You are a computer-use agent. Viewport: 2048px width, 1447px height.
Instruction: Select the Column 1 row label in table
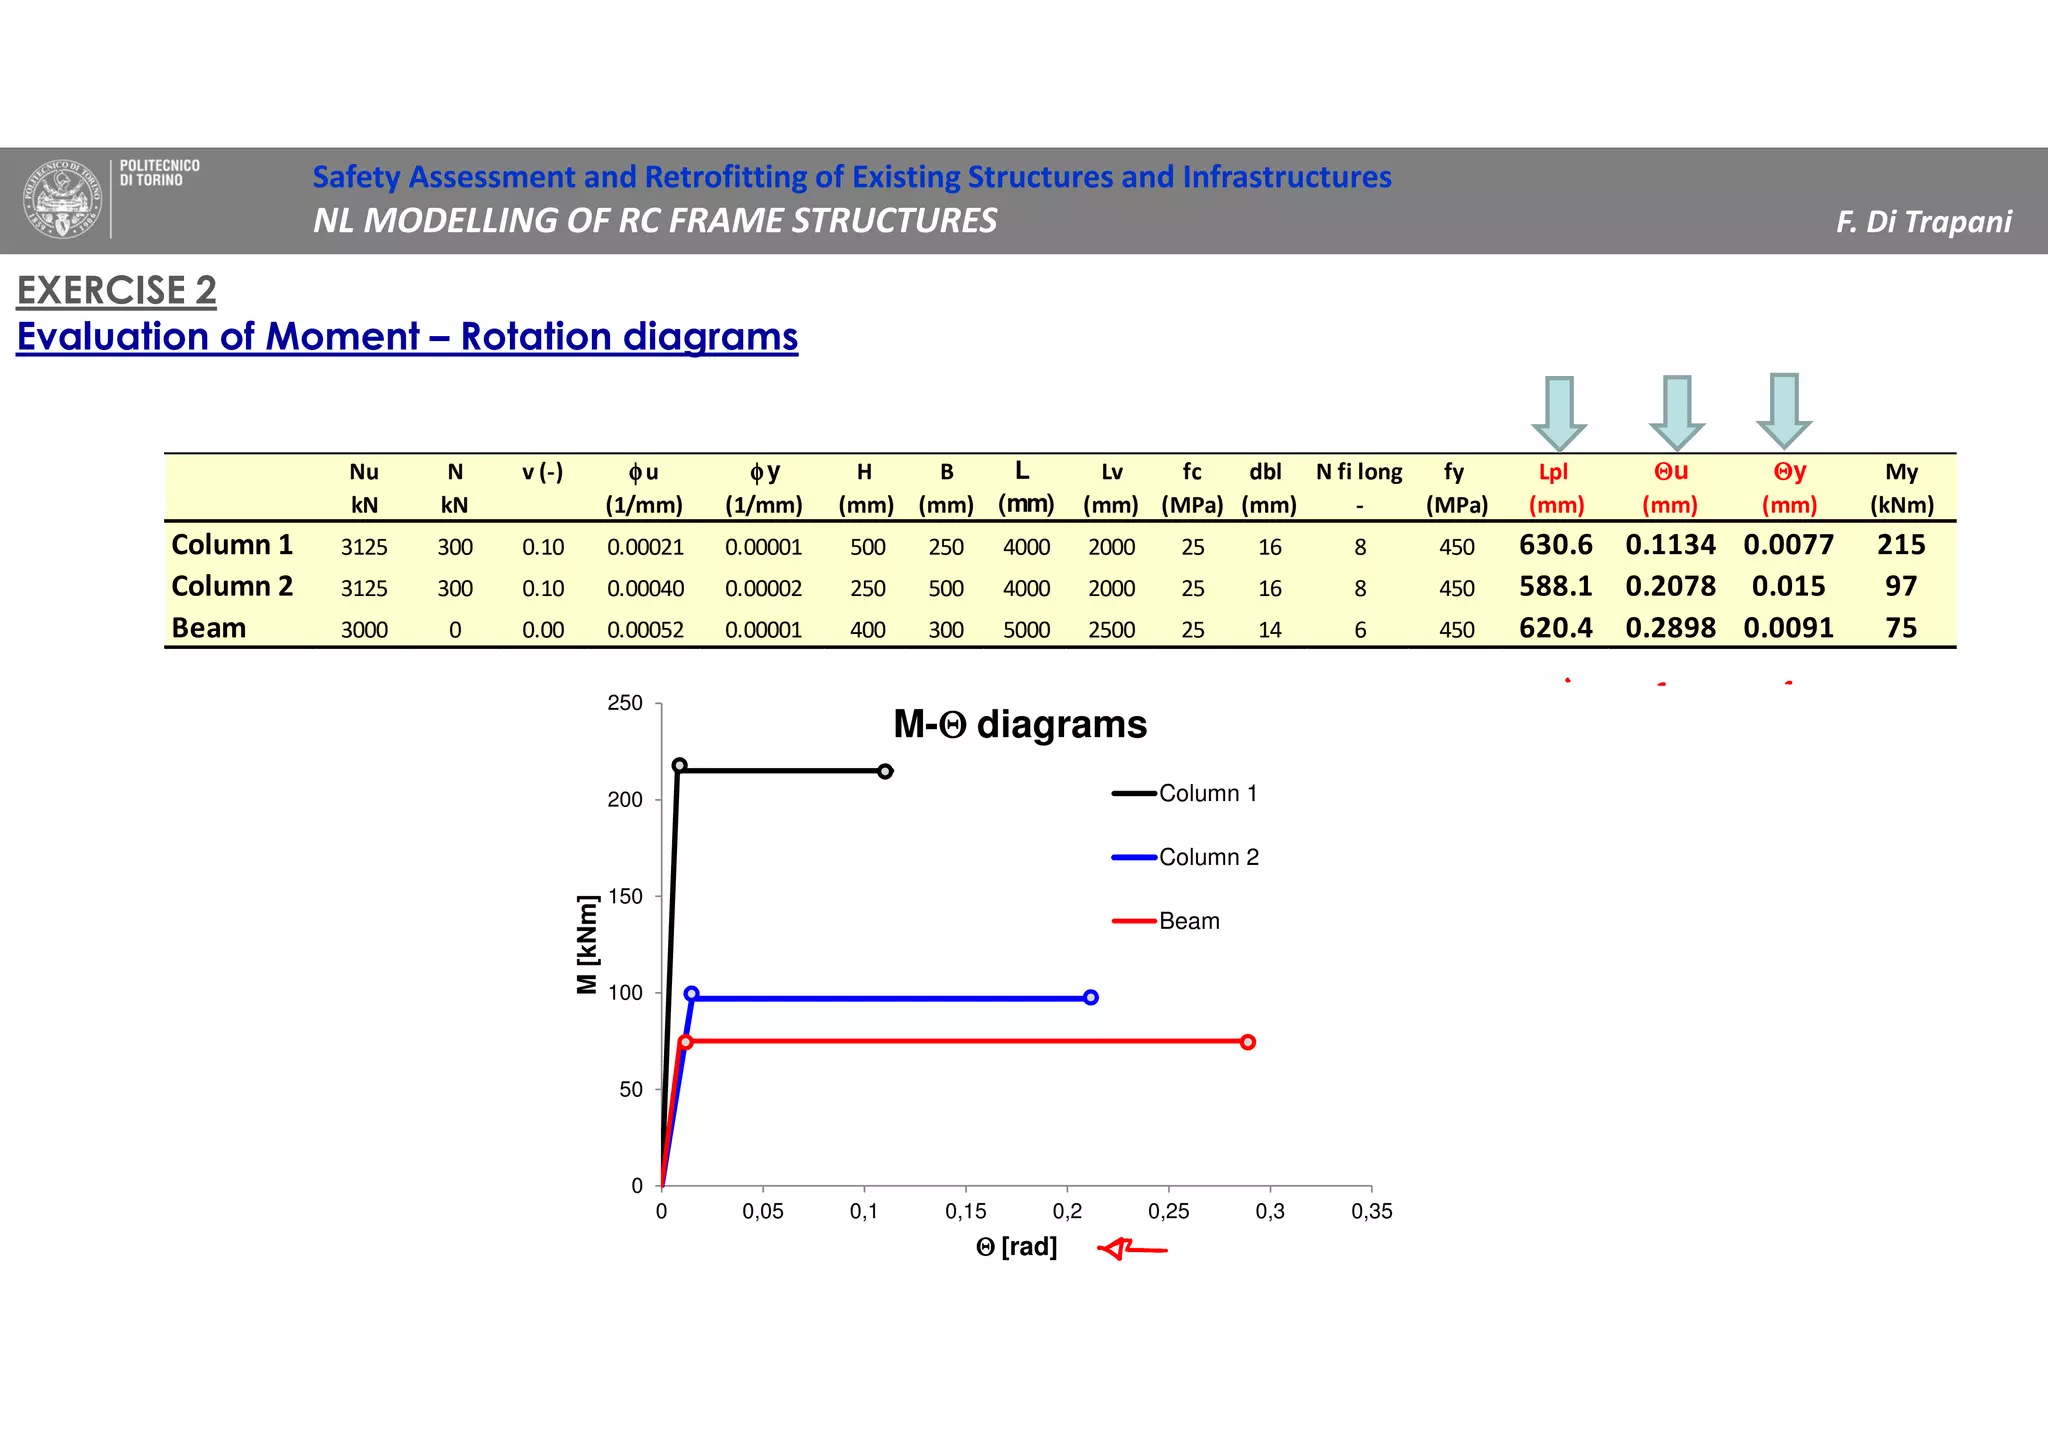point(232,545)
